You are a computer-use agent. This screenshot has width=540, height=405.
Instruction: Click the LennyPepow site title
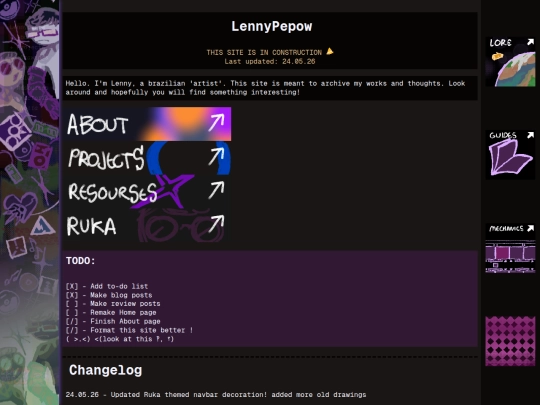tap(271, 27)
